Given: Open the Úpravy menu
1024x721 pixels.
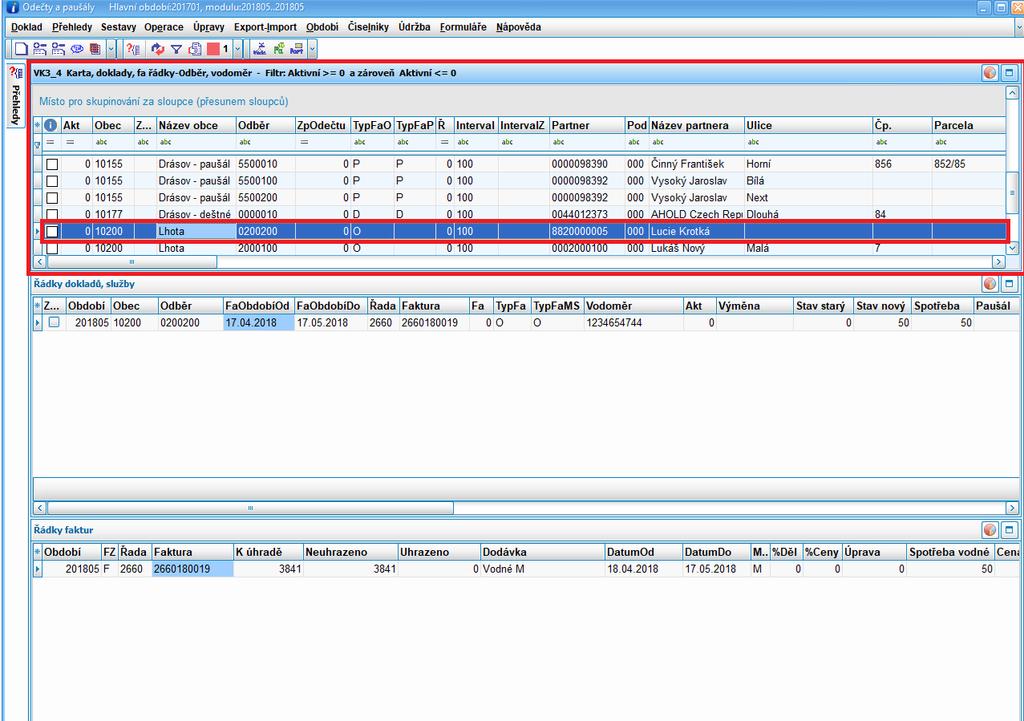Looking at the screenshot, I should tap(208, 27).
